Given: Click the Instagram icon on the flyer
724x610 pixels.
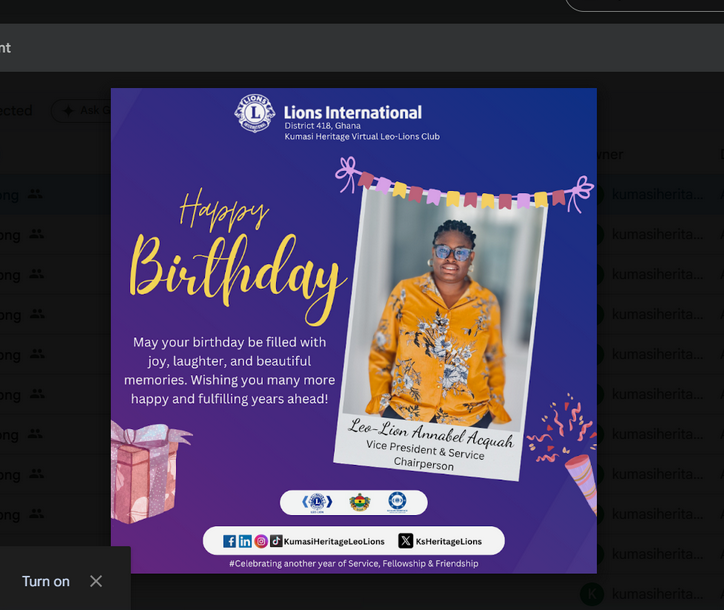Looking at the screenshot, I should pos(261,541).
